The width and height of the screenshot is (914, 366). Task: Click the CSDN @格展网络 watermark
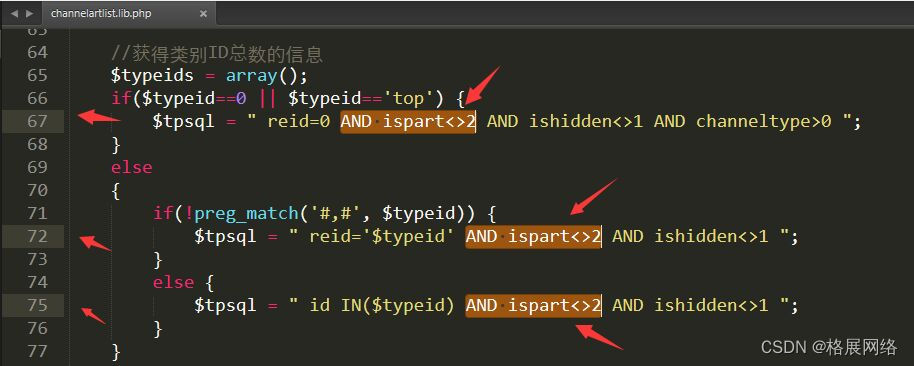pyautogui.click(x=829, y=347)
